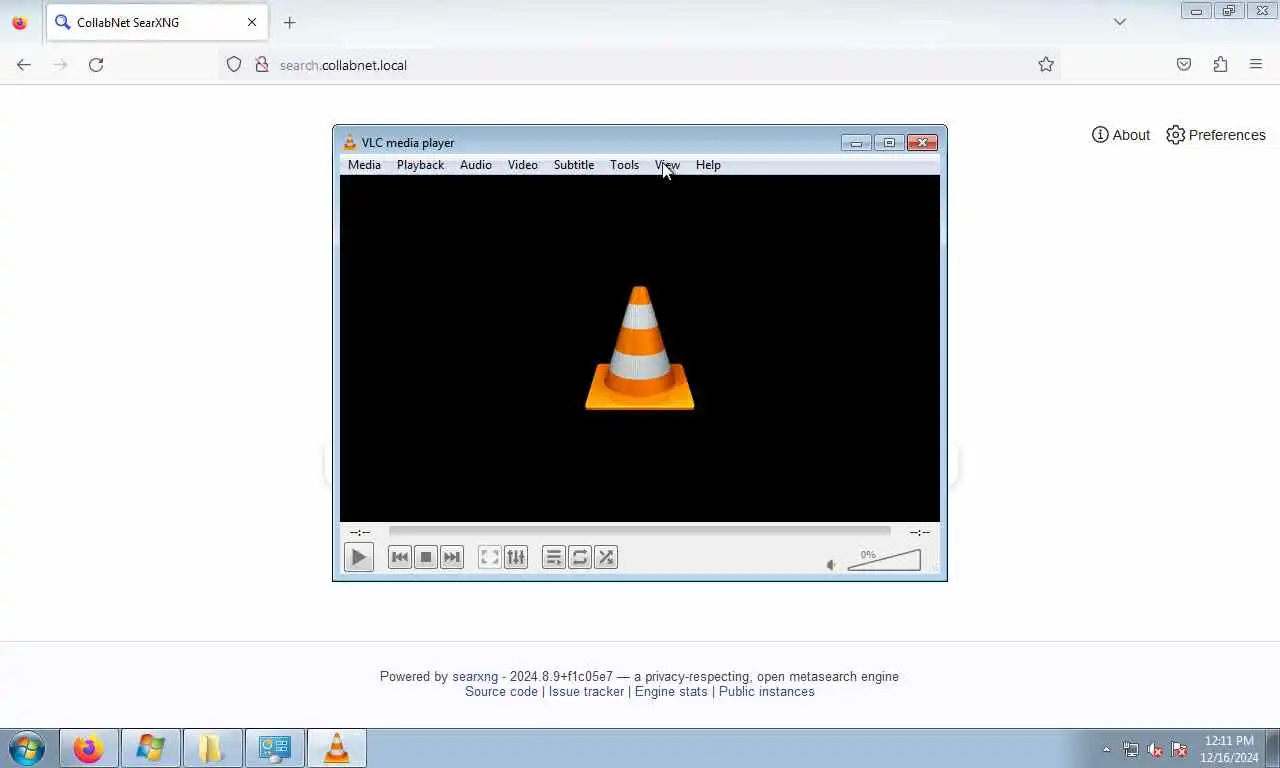Bookmark this page with the star
The width and height of the screenshot is (1280, 768).
[1046, 65]
